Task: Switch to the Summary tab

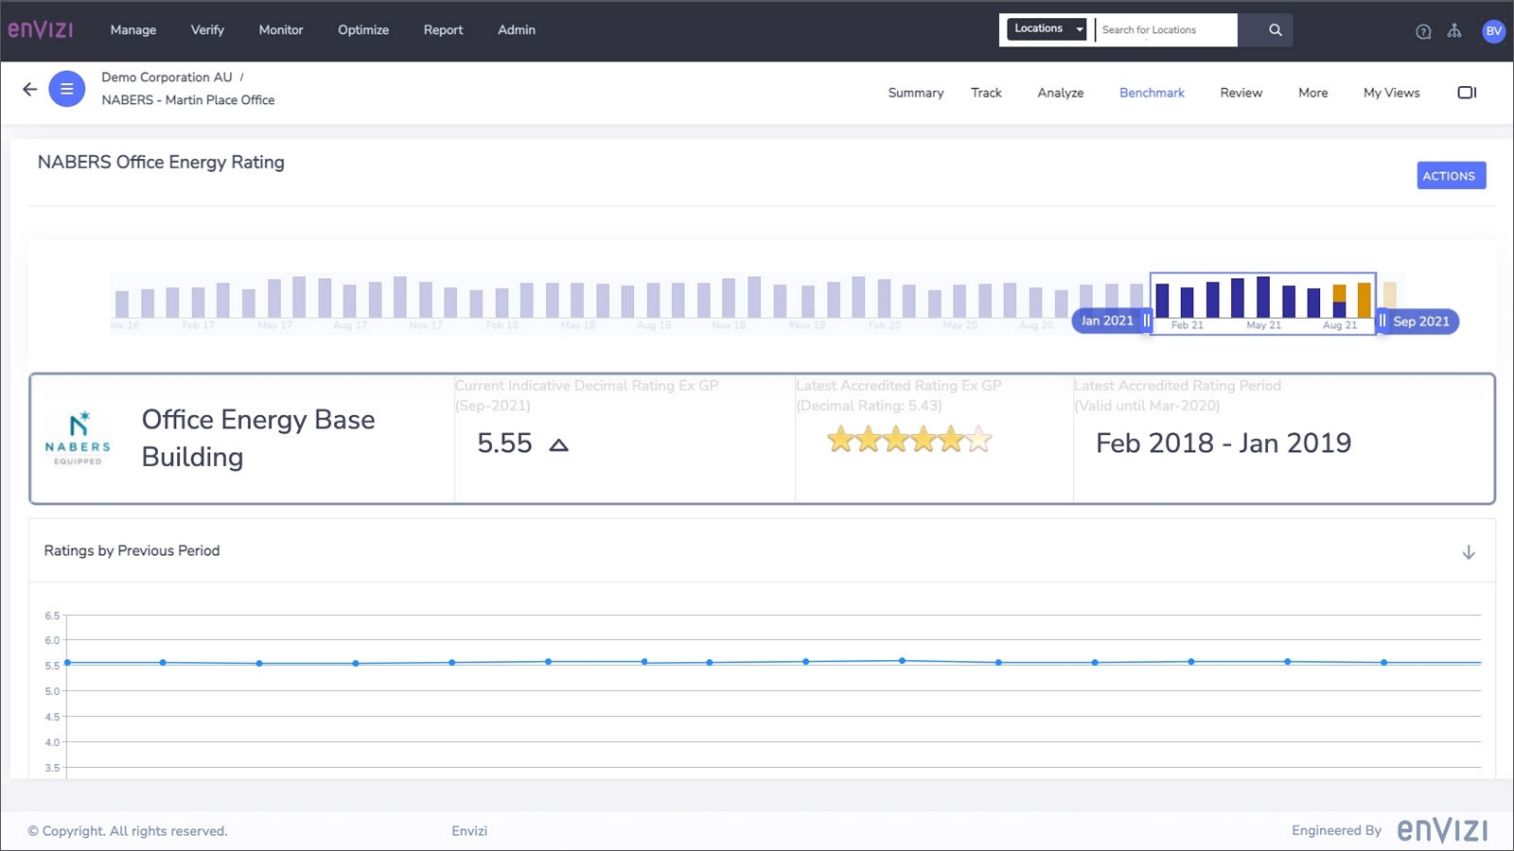Action: 916,93
